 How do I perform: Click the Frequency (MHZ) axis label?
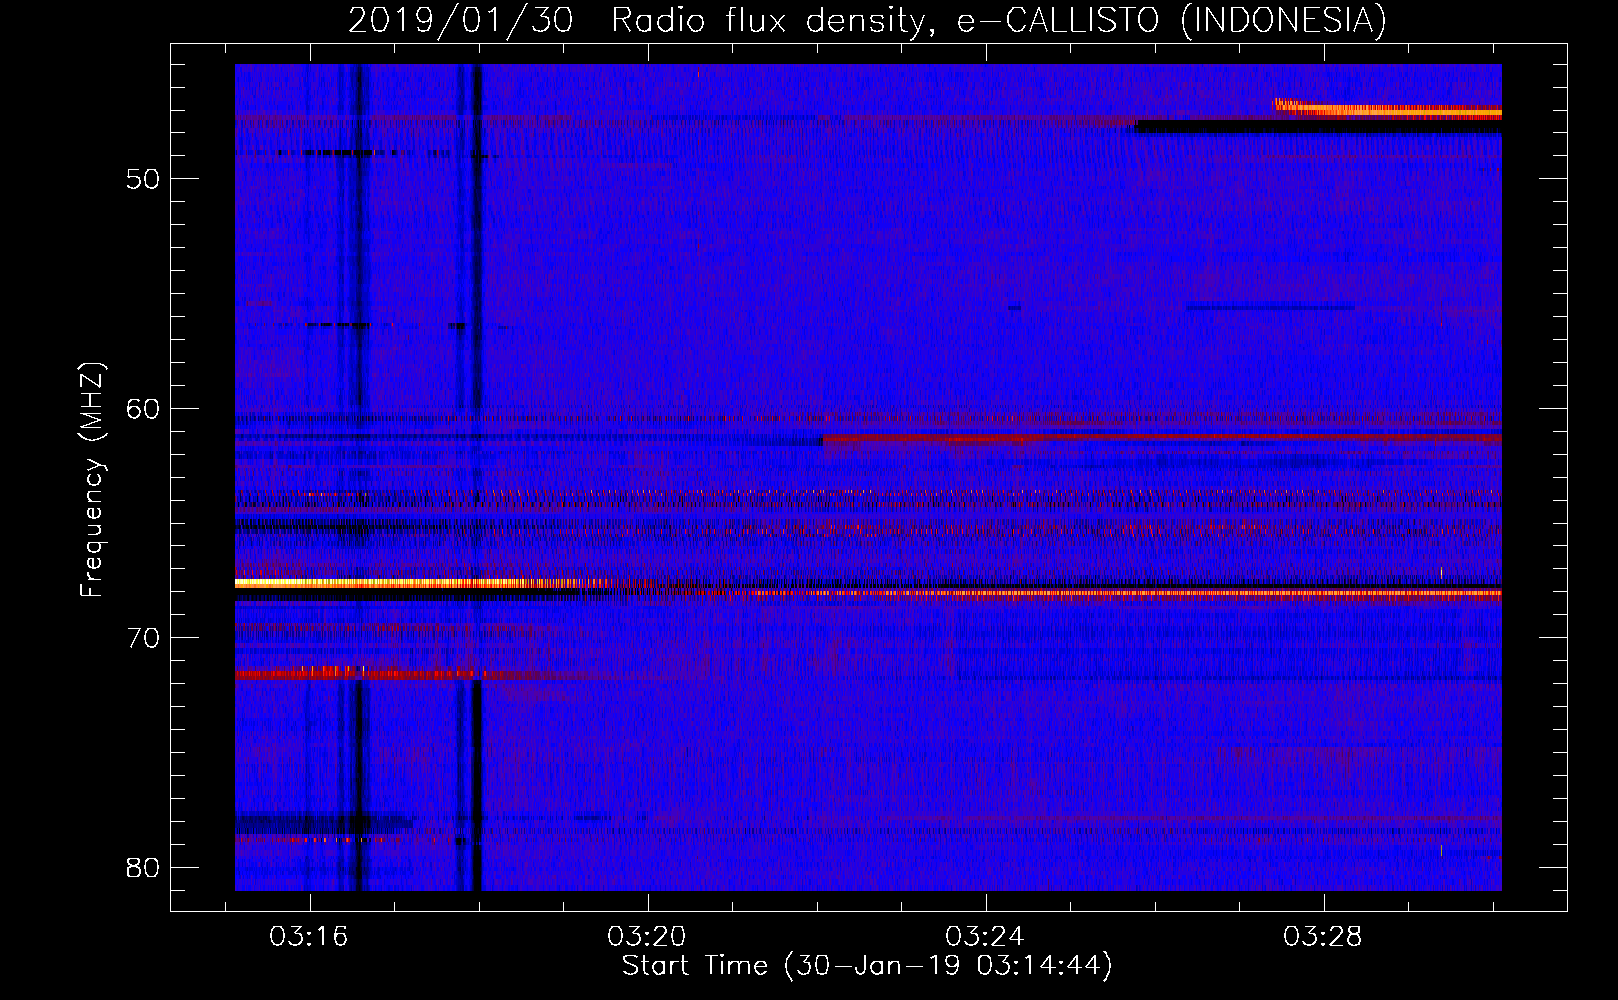[92, 480]
